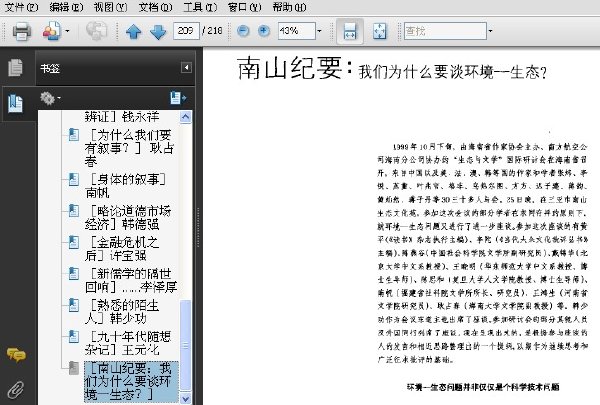Image resolution: width=600 pixels, height=405 pixels.
Task: Go to previous page with up arrow
Action: (x=134, y=32)
